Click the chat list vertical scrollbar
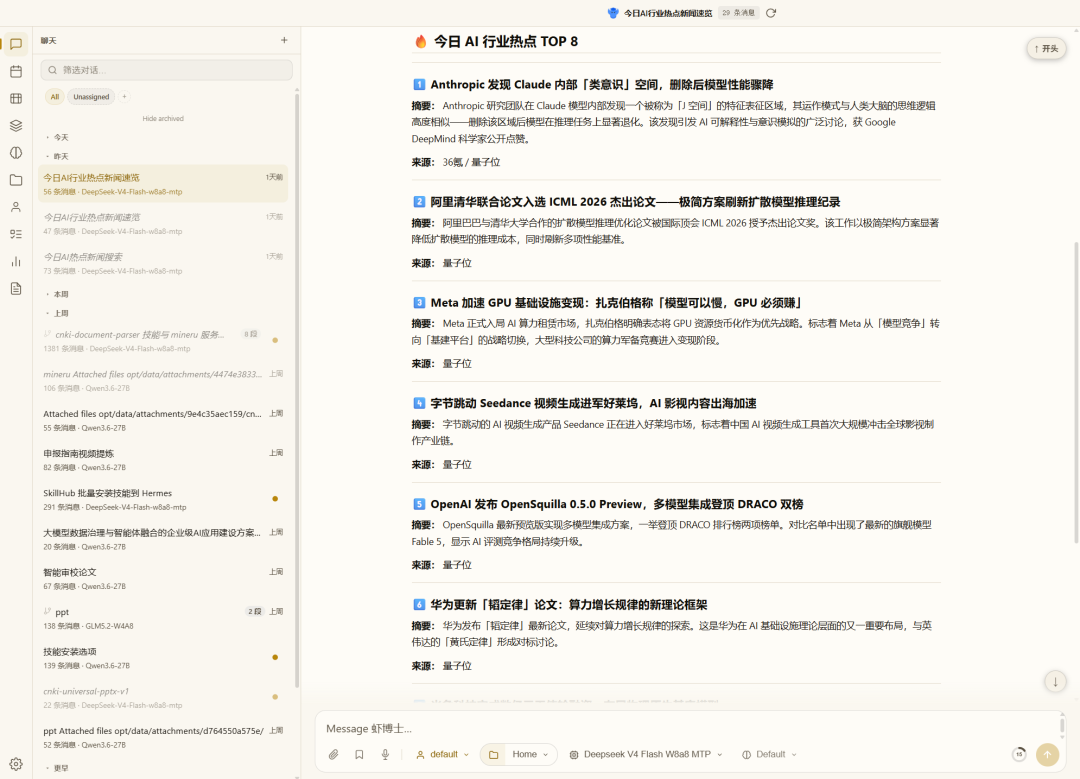The image size is (1080, 779). pyautogui.click(x=297, y=389)
